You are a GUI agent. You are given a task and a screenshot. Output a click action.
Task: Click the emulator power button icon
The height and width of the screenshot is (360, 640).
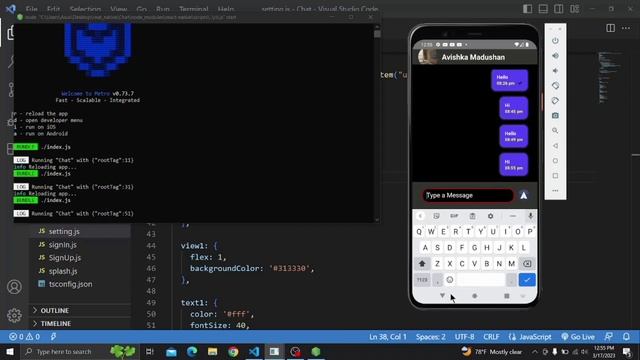point(555,41)
